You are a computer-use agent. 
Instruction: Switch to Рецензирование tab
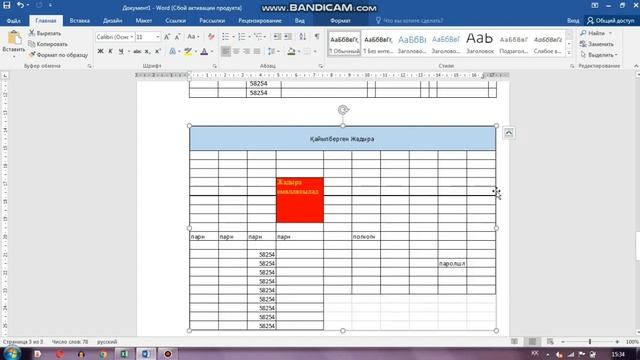(260, 20)
